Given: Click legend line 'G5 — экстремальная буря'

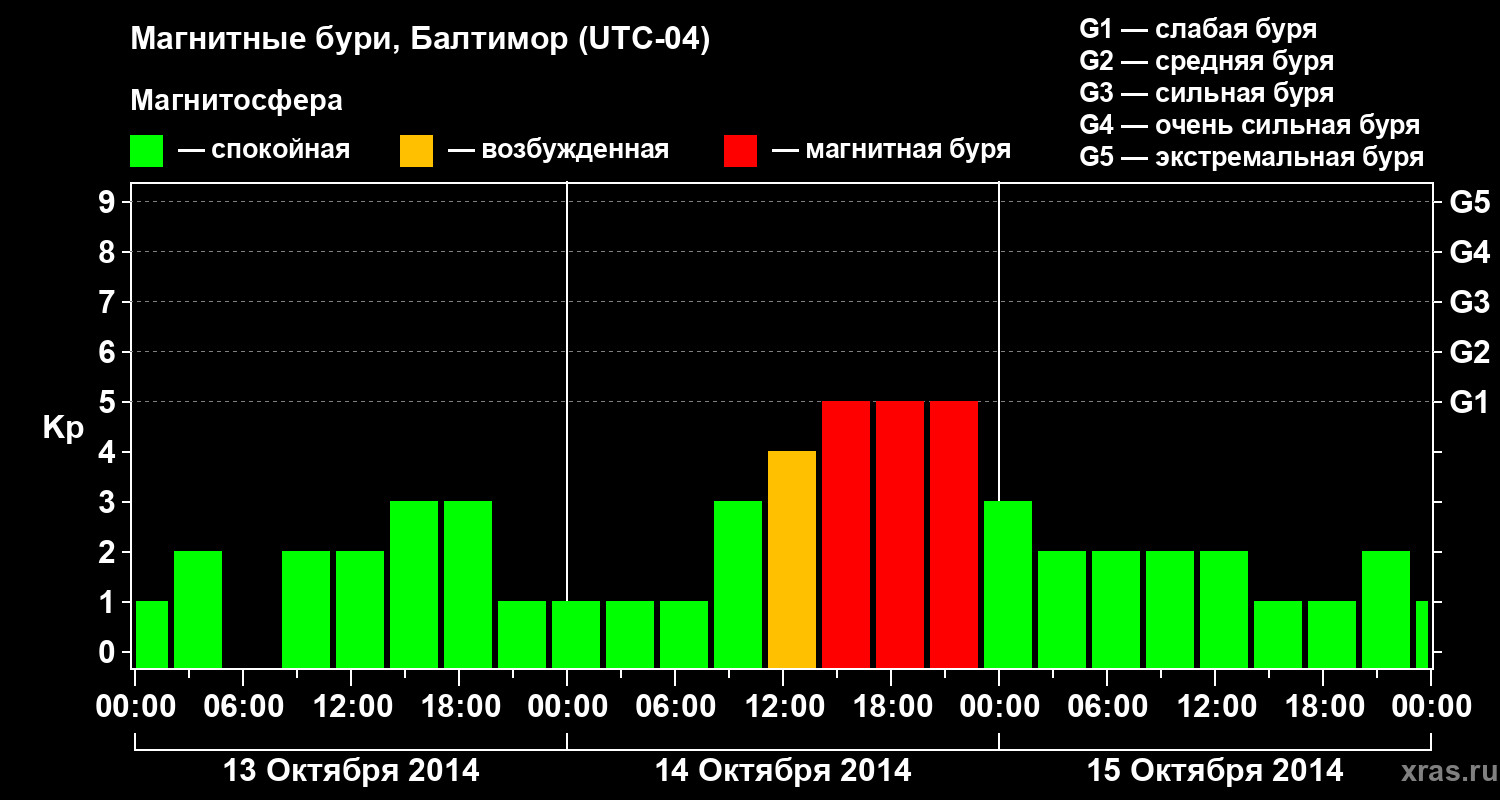Looking at the screenshot, I should [1251, 157].
